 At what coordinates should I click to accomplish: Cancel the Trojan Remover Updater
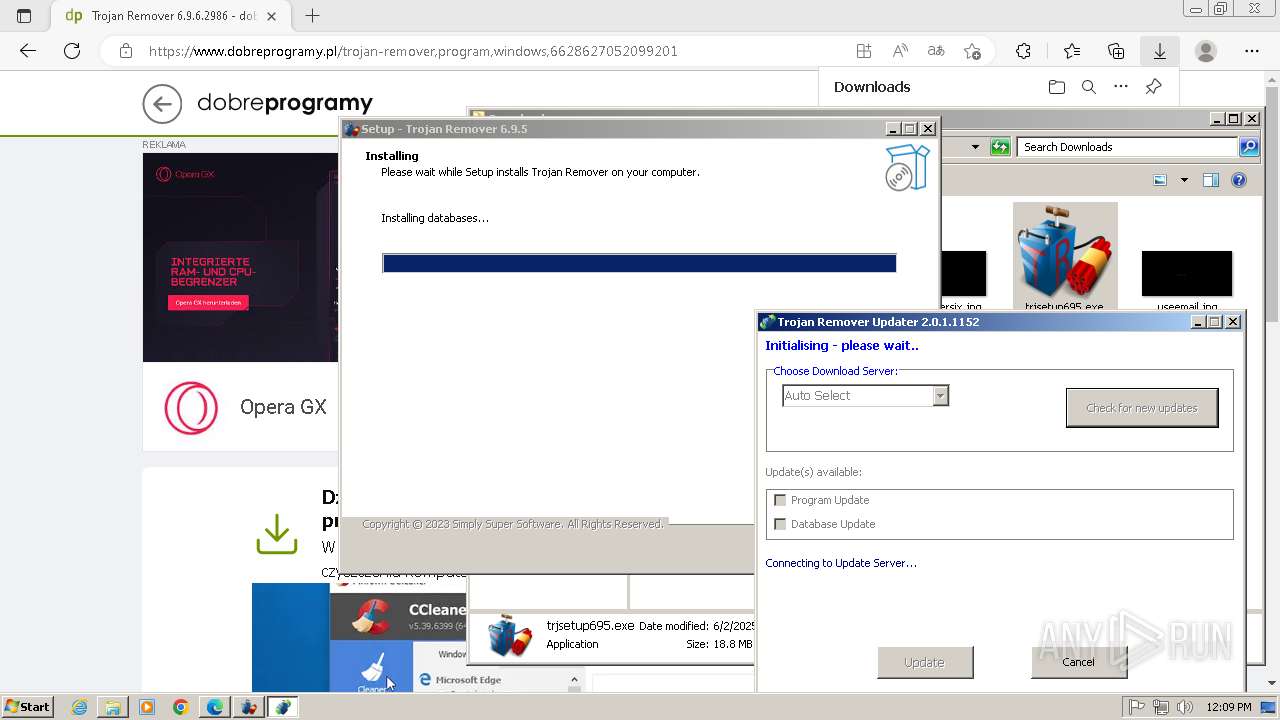1078,662
